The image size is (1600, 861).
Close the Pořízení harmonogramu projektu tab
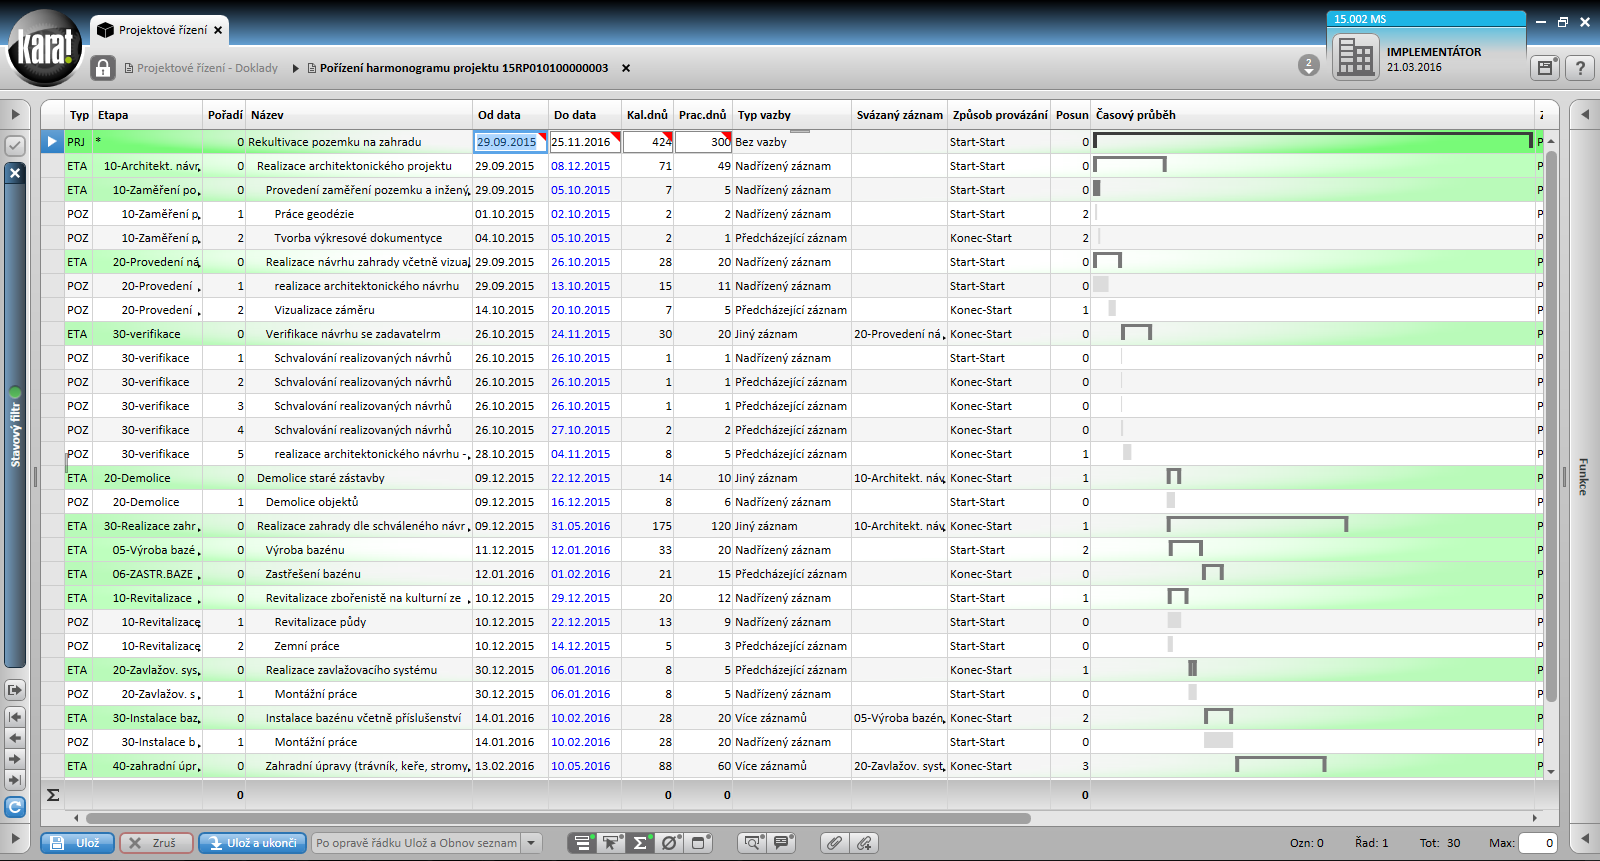point(626,68)
